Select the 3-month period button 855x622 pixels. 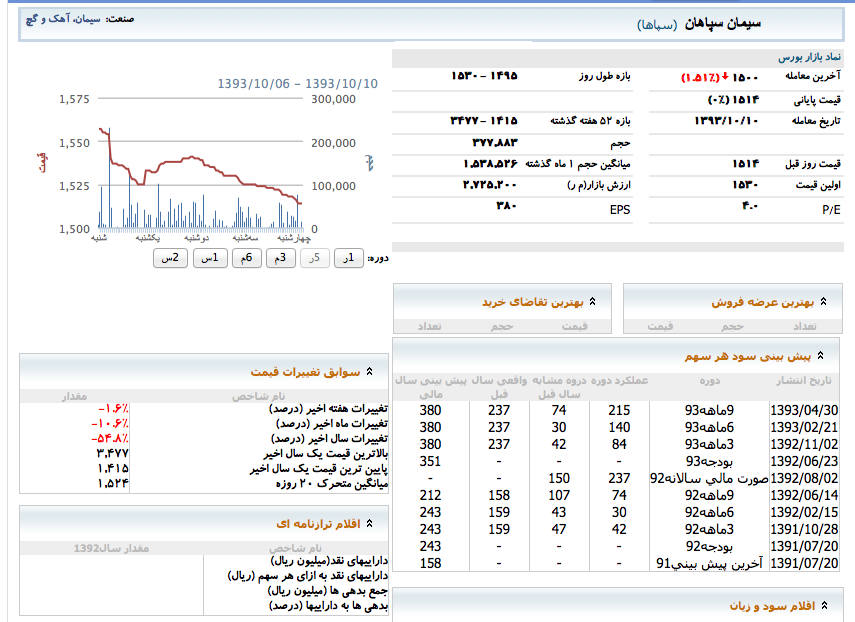(x=280, y=258)
